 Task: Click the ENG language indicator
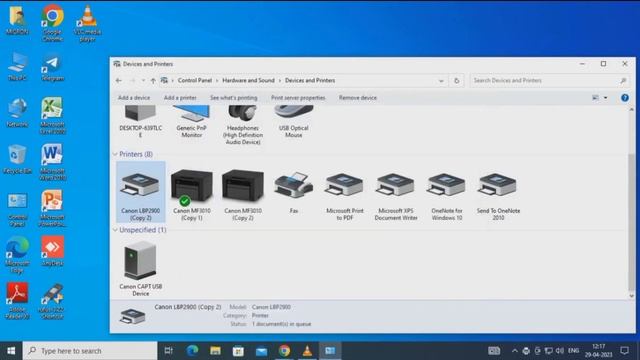[x=573, y=351]
